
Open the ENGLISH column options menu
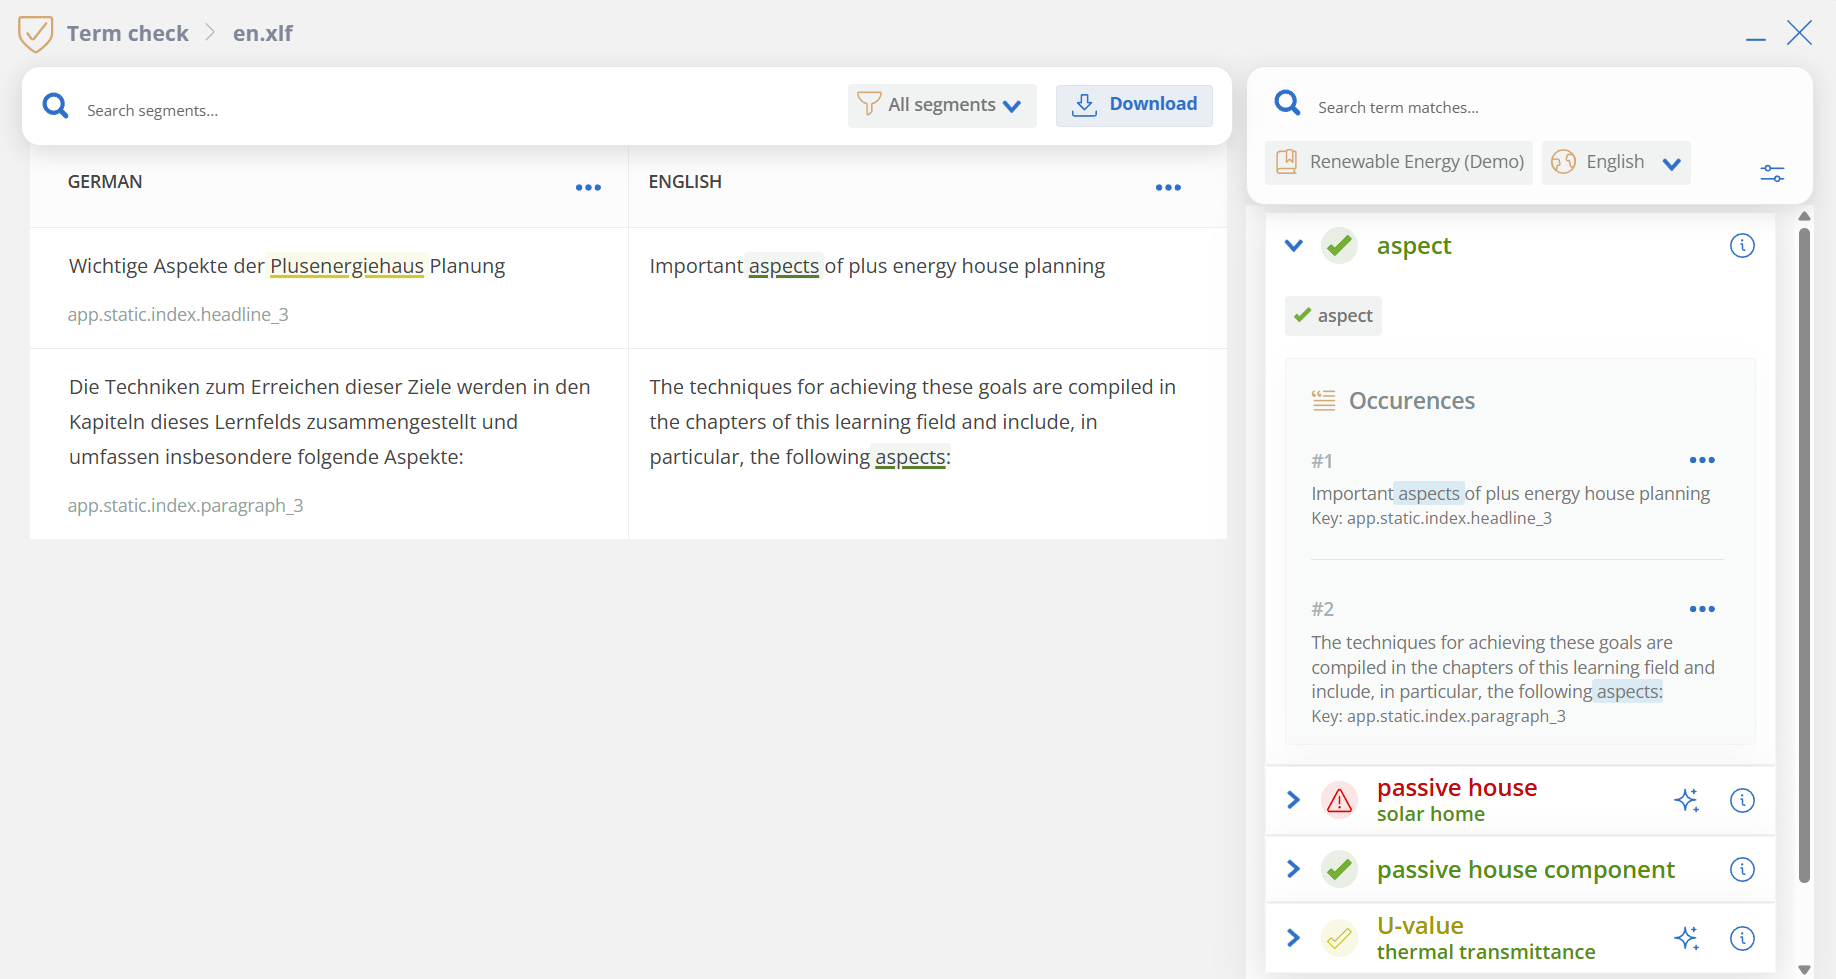pyautogui.click(x=1168, y=188)
